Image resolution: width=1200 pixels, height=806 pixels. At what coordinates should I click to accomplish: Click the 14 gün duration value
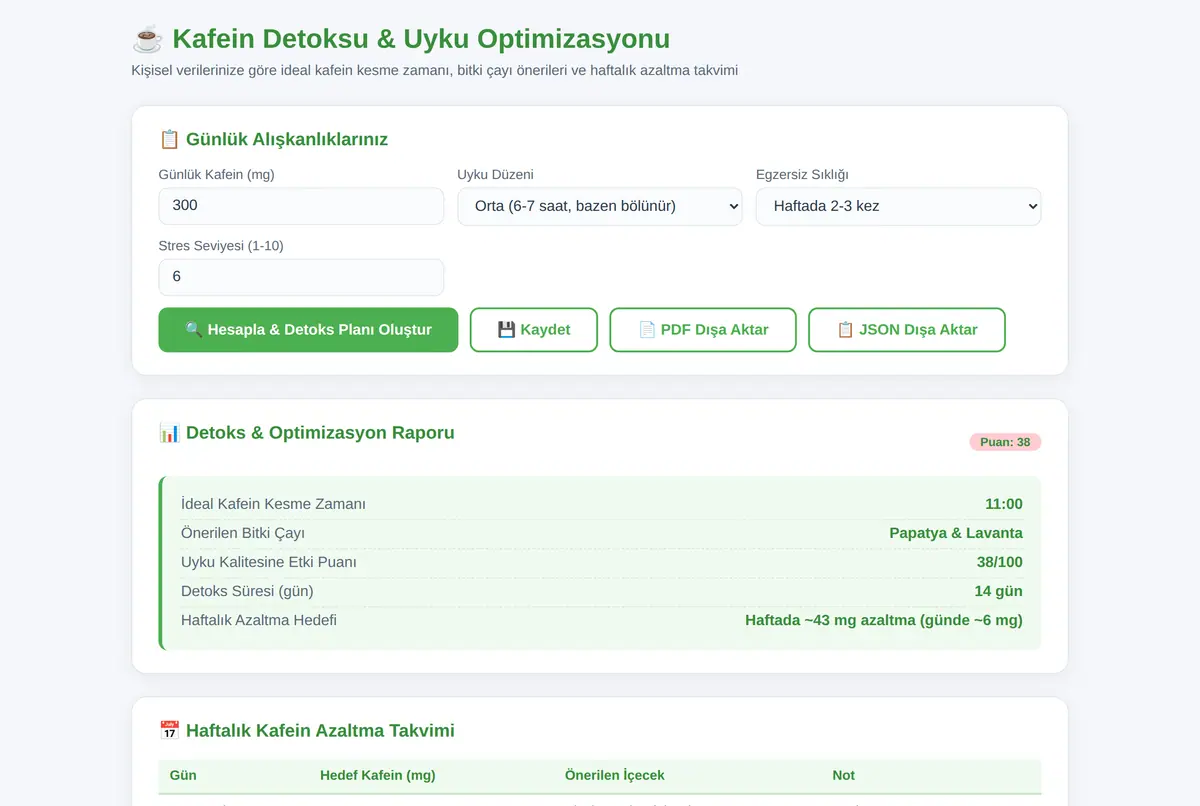(x=999, y=591)
